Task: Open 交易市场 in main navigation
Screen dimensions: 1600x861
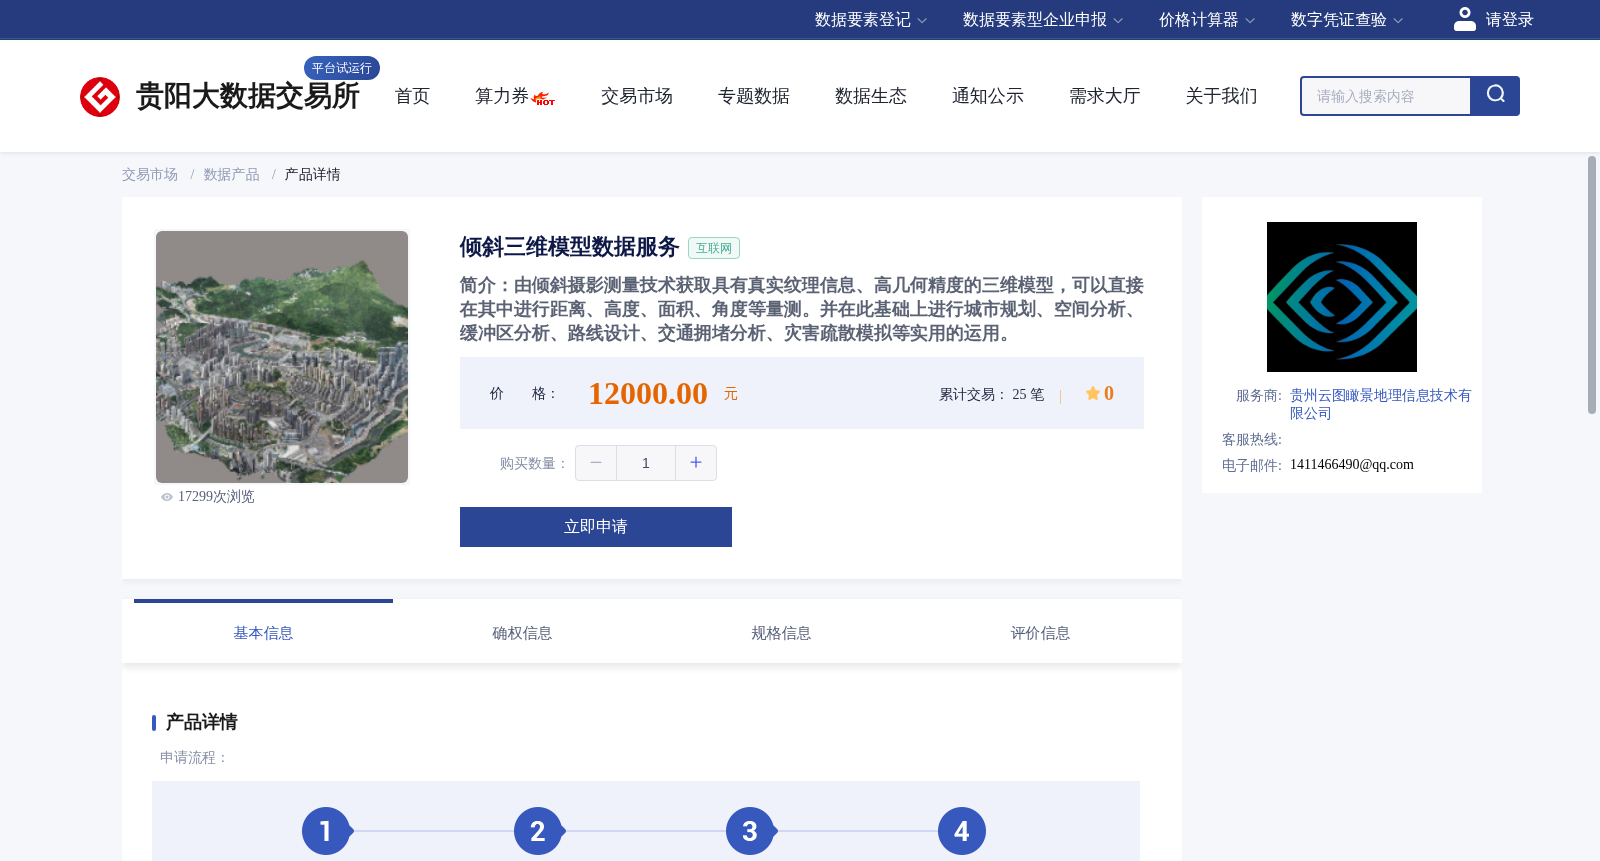Action: pos(637,96)
